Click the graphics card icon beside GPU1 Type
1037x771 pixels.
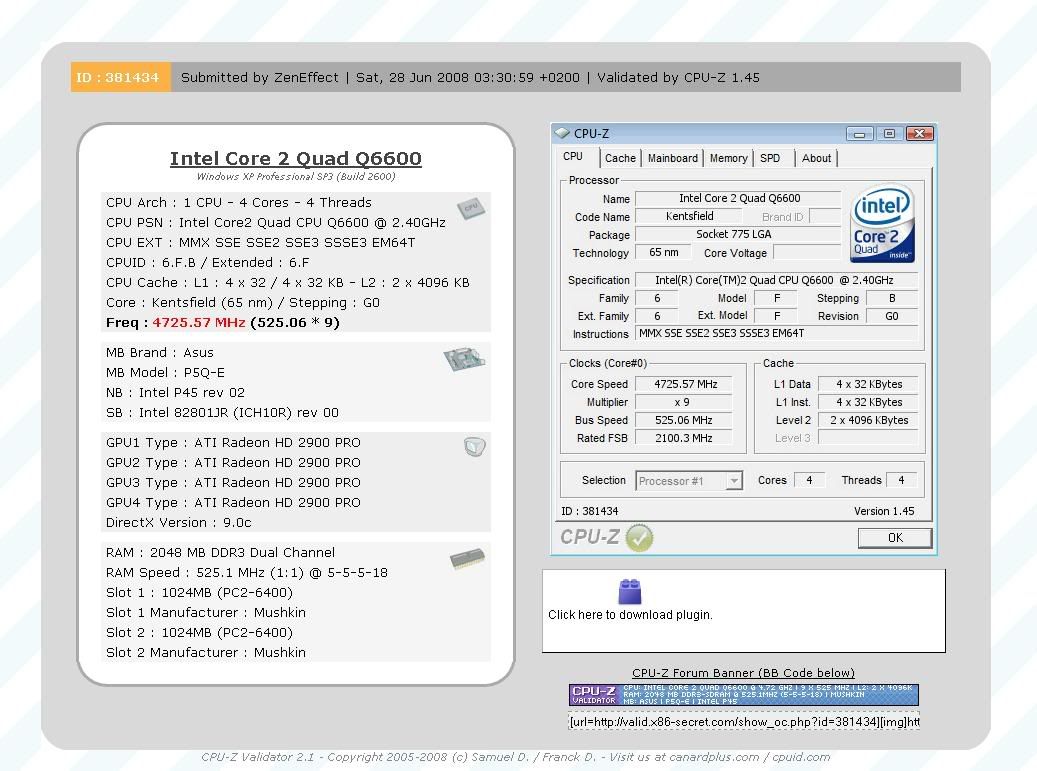(475, 447)
